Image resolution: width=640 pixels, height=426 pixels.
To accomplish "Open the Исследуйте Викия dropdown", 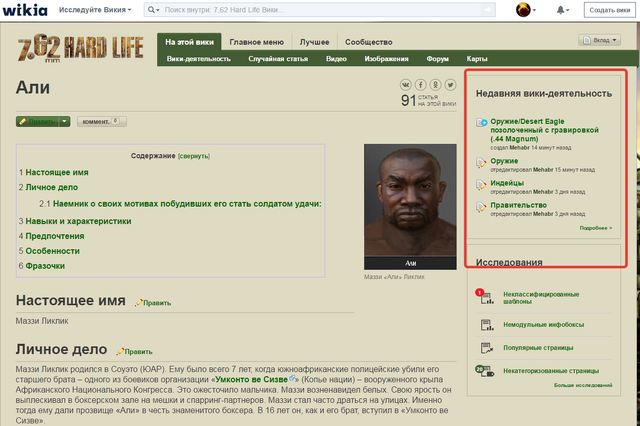I will coord(95,10).
